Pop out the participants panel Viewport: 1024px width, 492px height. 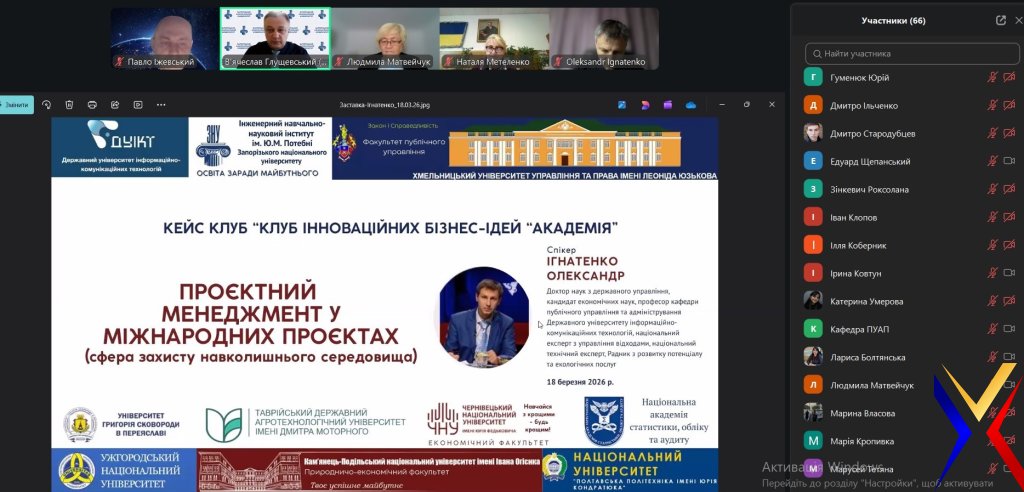(1000, 20)
